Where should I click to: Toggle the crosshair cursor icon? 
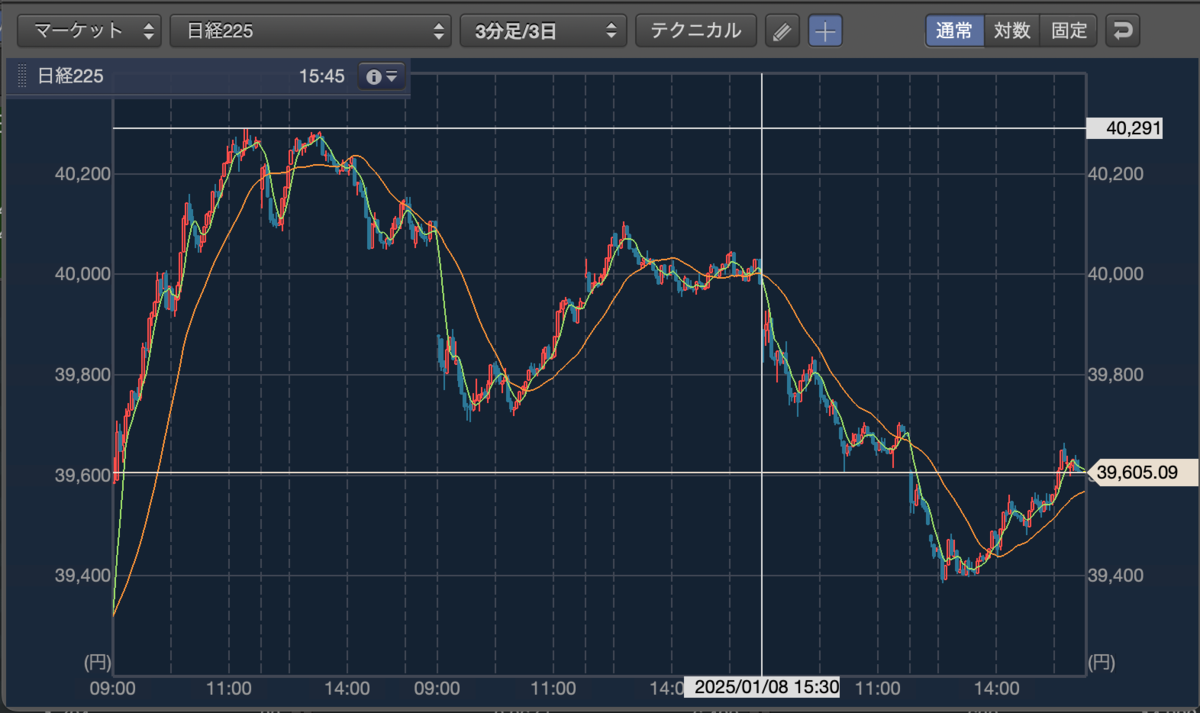coord(825,31)
